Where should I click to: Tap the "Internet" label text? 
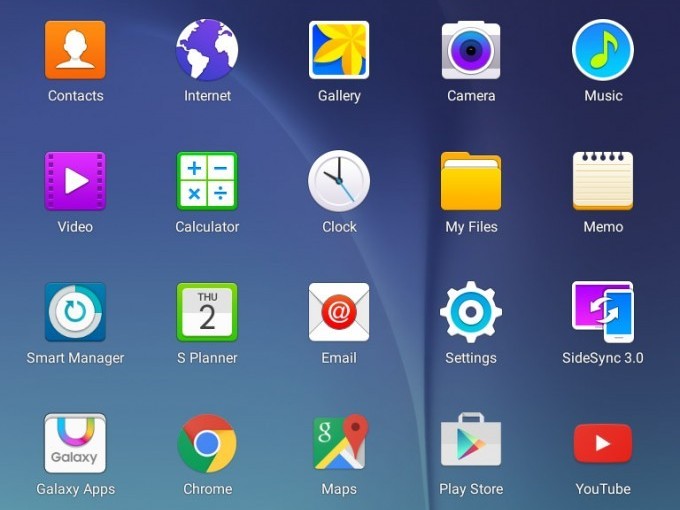tap(207, 96)
